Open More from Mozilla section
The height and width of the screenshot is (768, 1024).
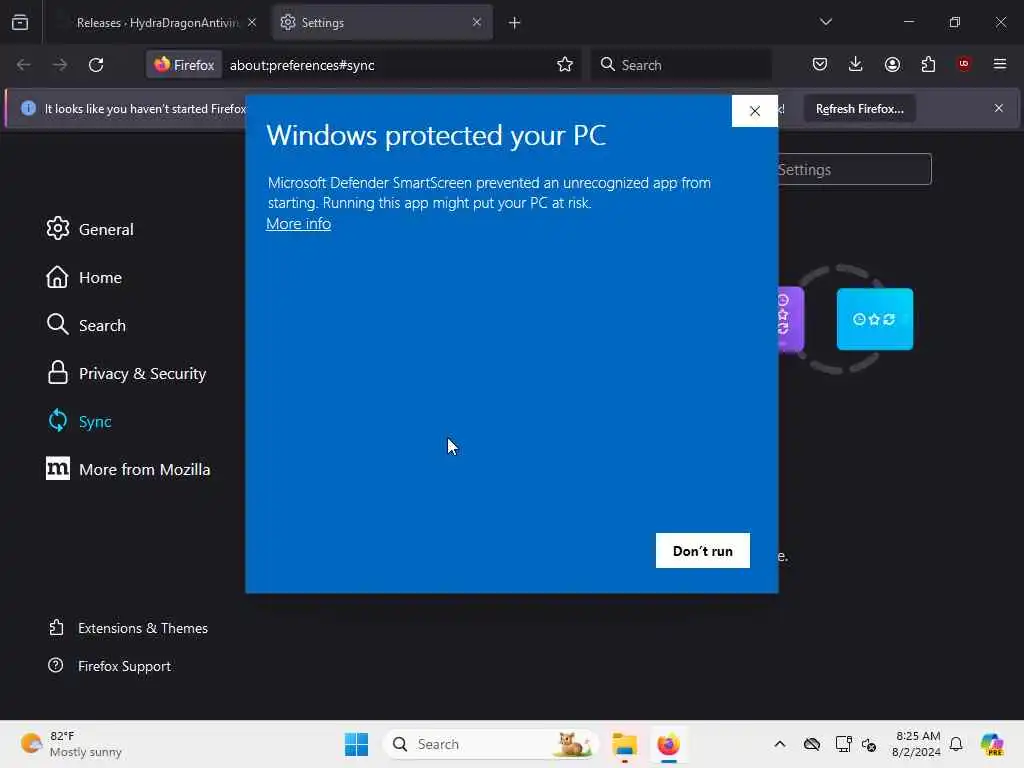tap(128, 470)
